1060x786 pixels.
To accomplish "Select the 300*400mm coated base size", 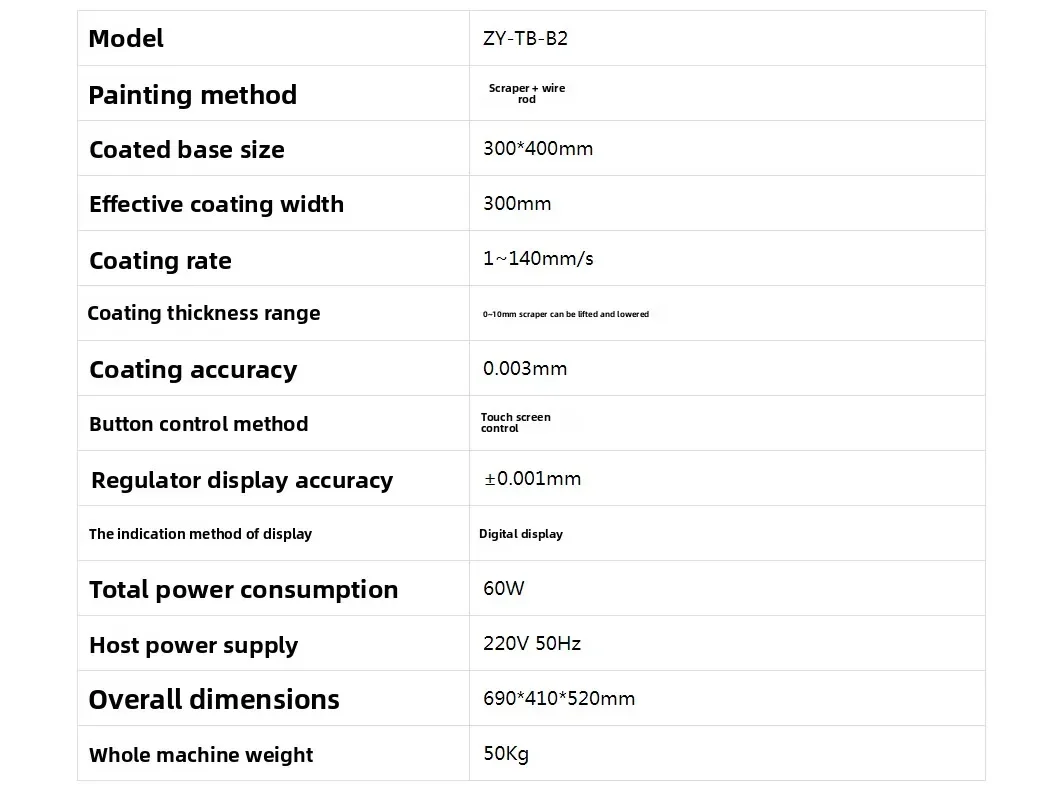I will (537, 149).
